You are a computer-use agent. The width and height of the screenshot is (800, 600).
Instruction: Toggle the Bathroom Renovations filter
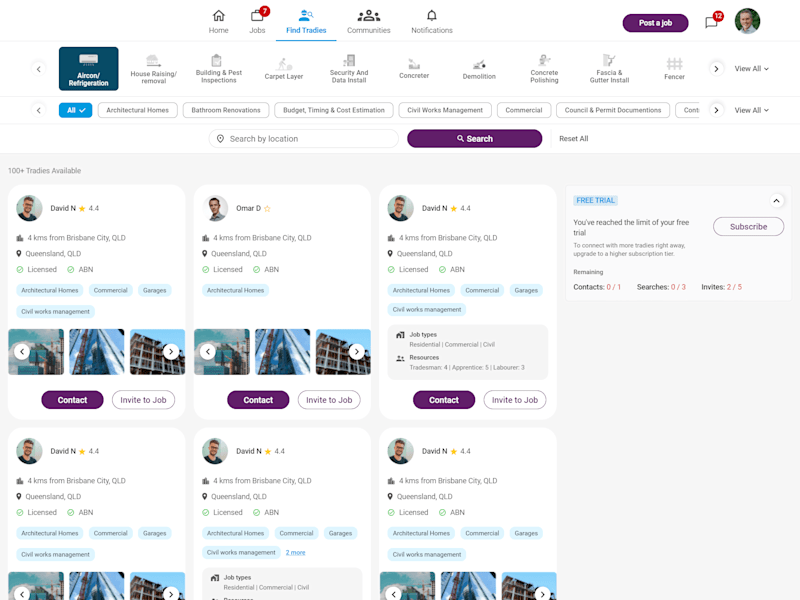(226, 110)
